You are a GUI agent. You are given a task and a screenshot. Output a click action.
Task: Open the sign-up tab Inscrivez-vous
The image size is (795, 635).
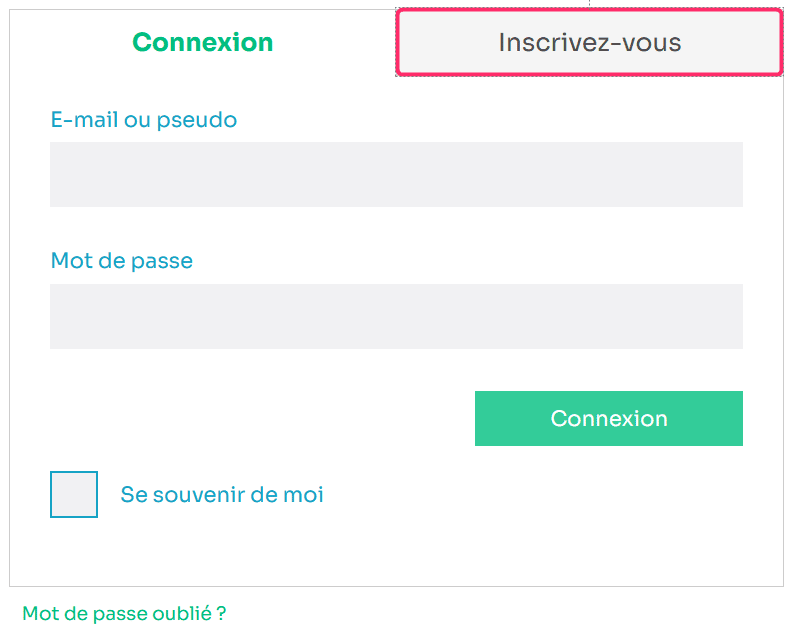(589, 43)
